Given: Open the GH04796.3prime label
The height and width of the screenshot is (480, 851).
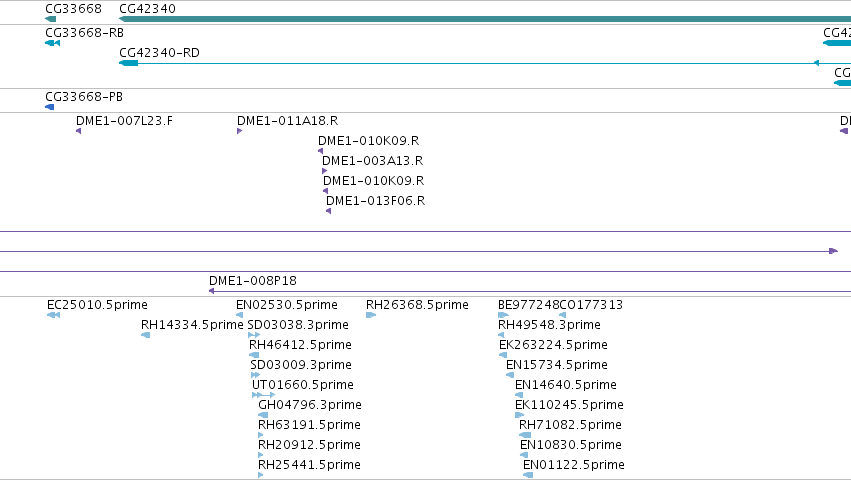Looking at the screenshot, I should tap(310, 405).
